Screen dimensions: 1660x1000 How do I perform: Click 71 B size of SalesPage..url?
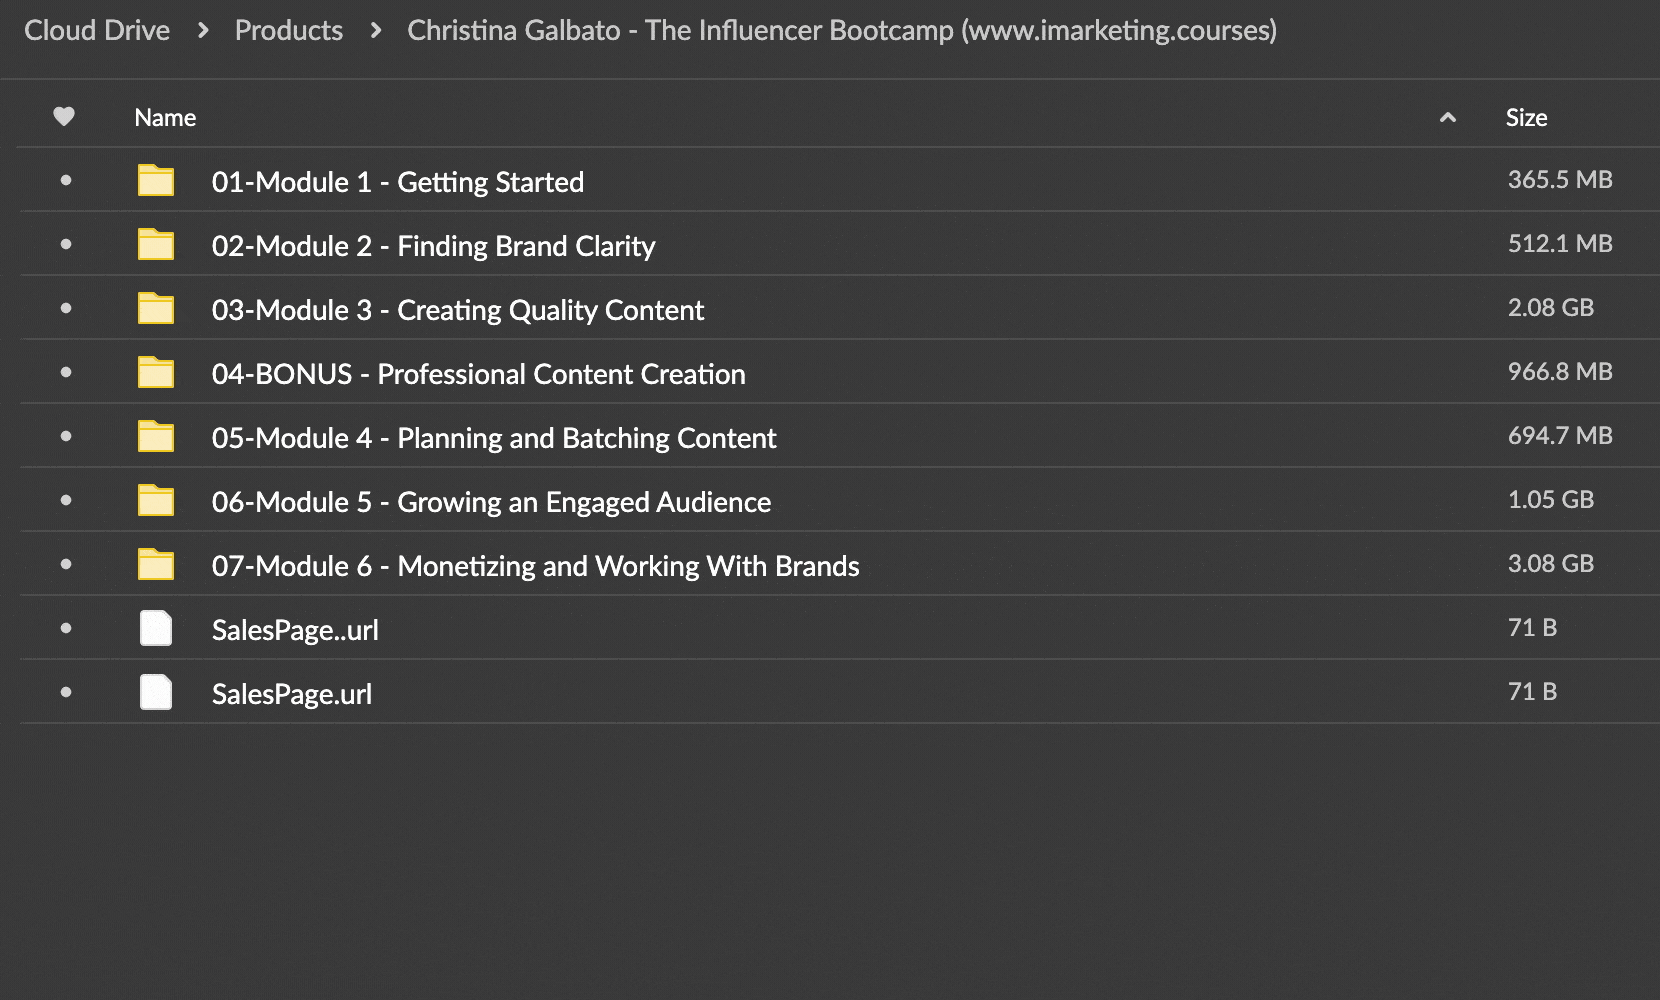(x=1532, y=628)
